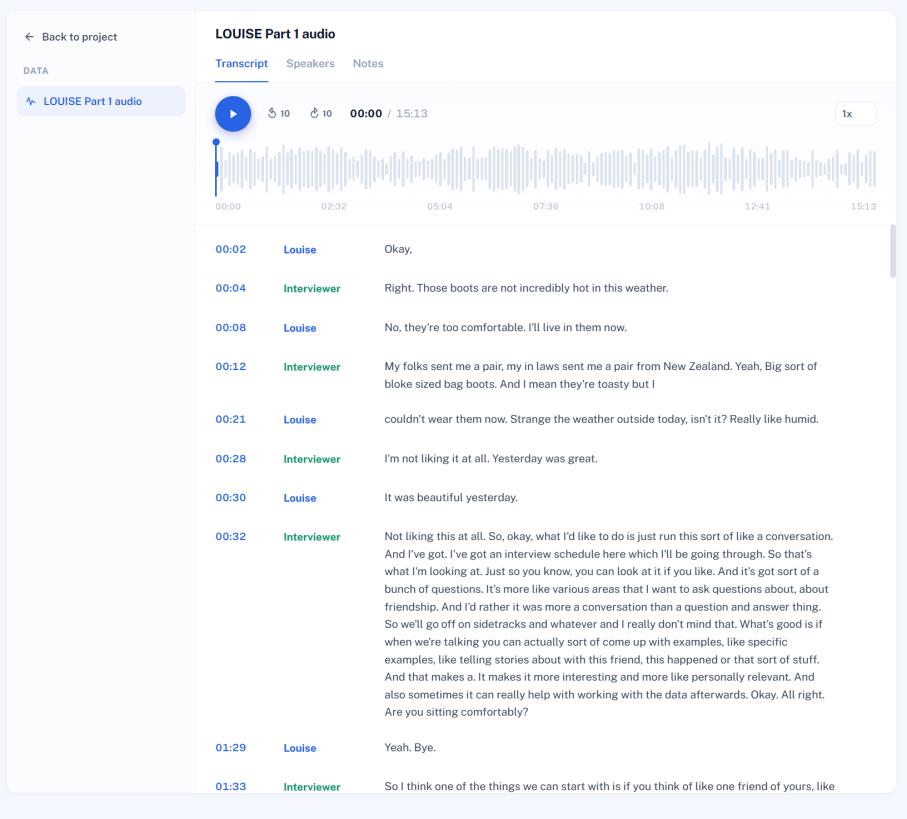Click Louise speaker label at 01:29
Viewport: 907px width, 819px height.
pos(300,748)
